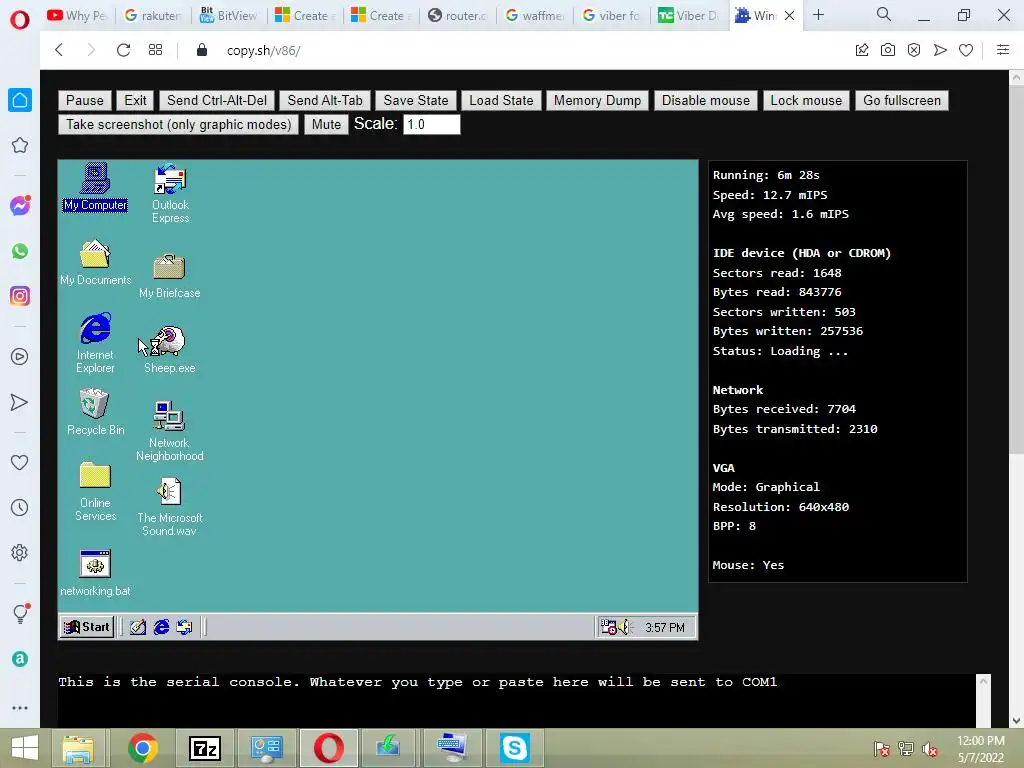1024x768 pixels.
Task: Click into the serial console text area
Action: (x=516, y=700)
